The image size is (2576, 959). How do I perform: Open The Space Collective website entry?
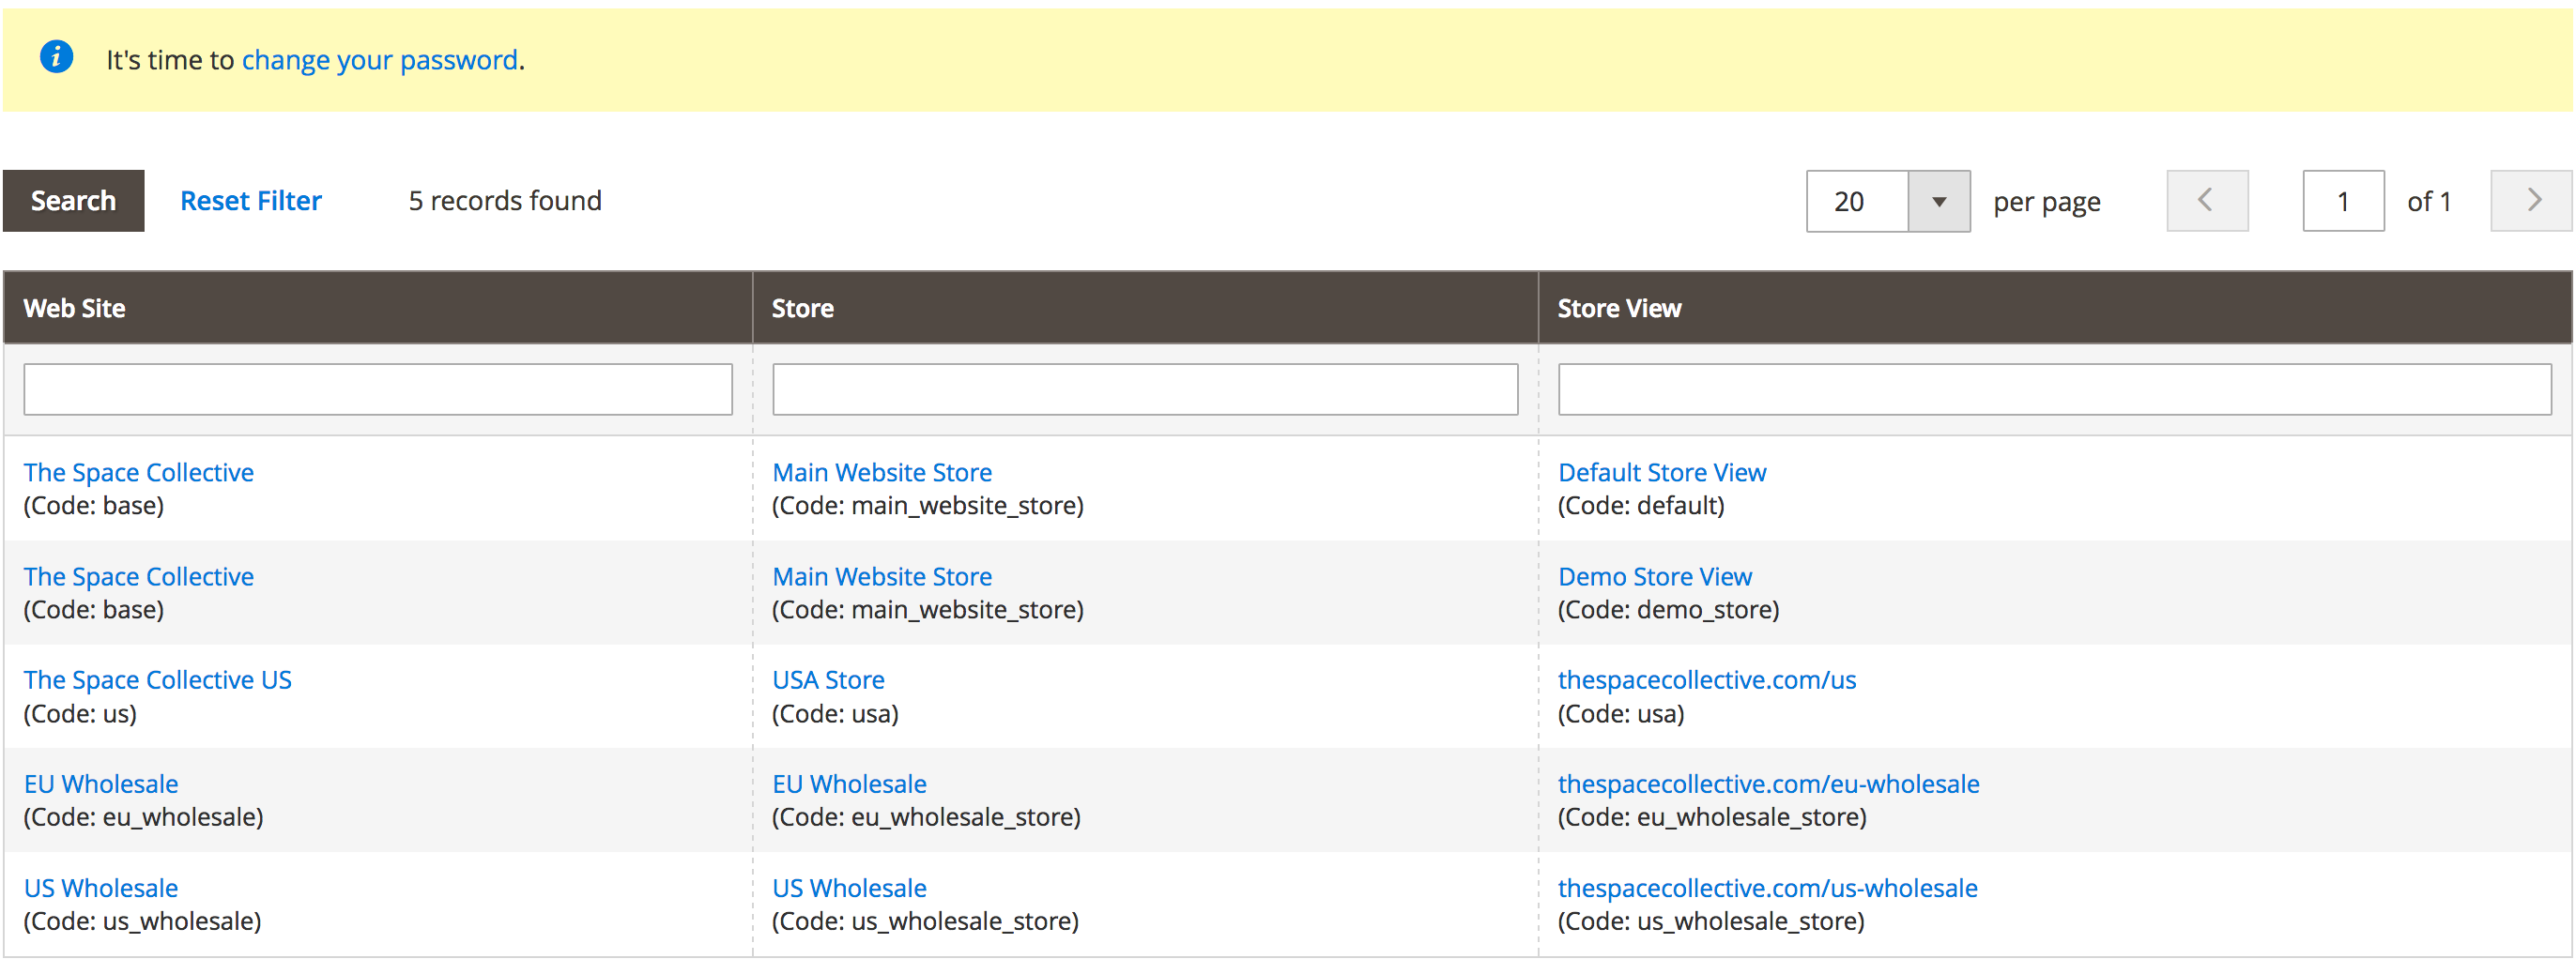point(139,471)
